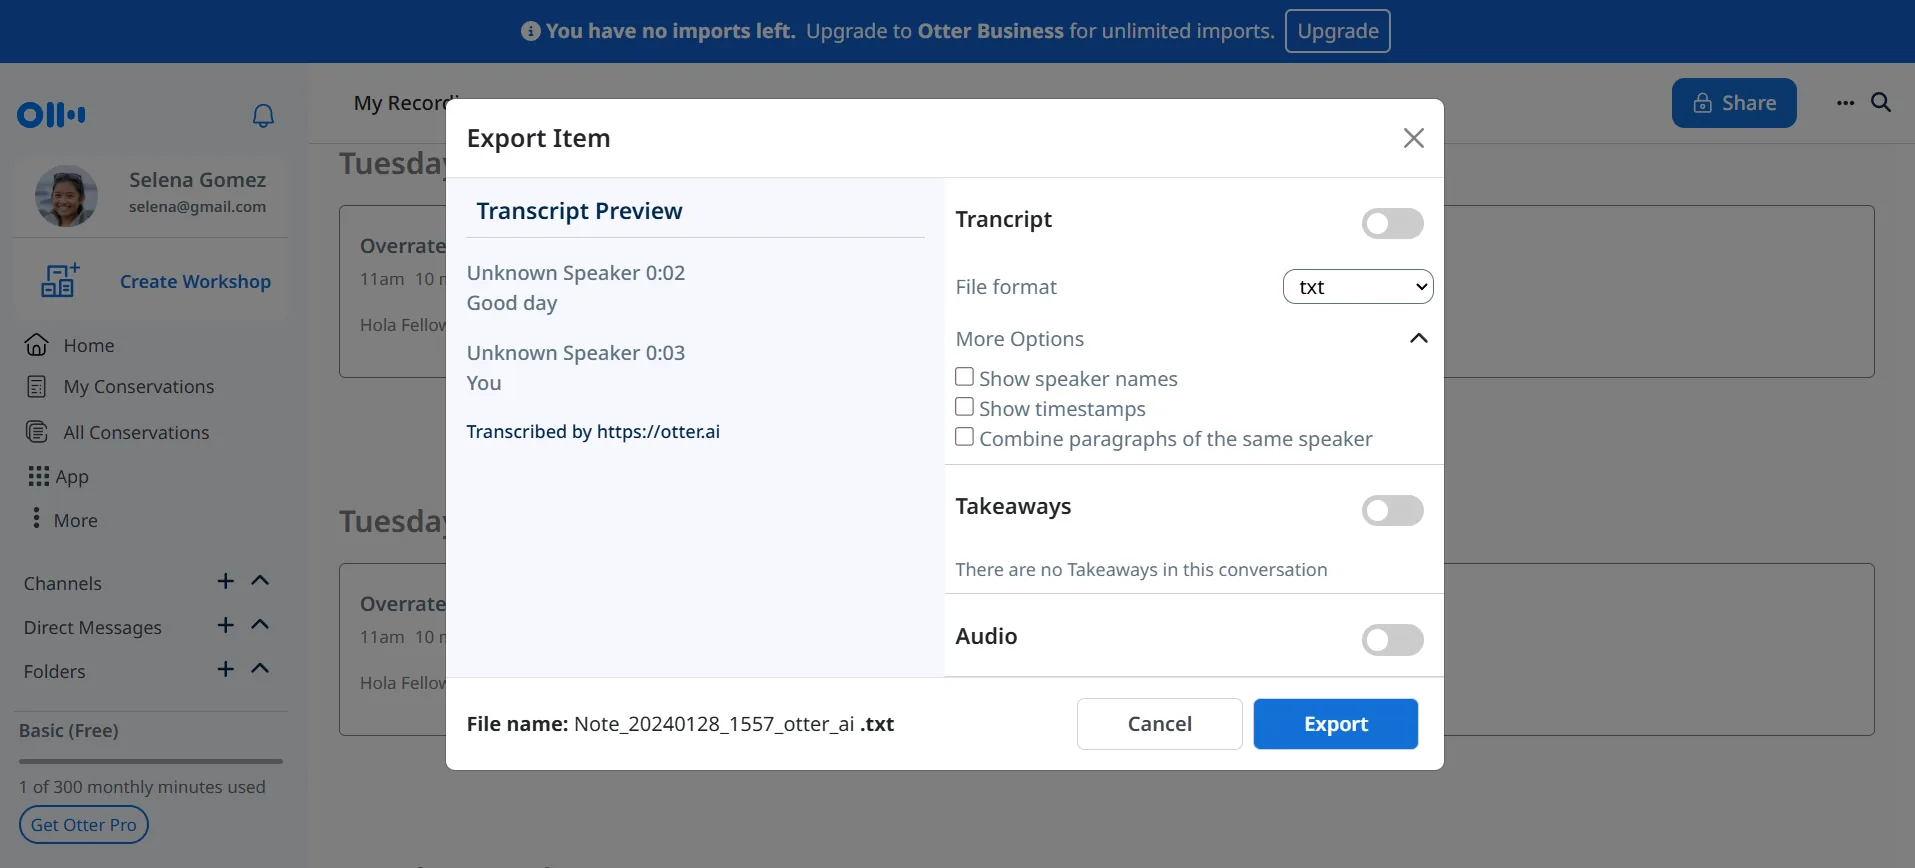Start a new direct message with plus
Screen dimensions: 1915x868
click(226, 626)
